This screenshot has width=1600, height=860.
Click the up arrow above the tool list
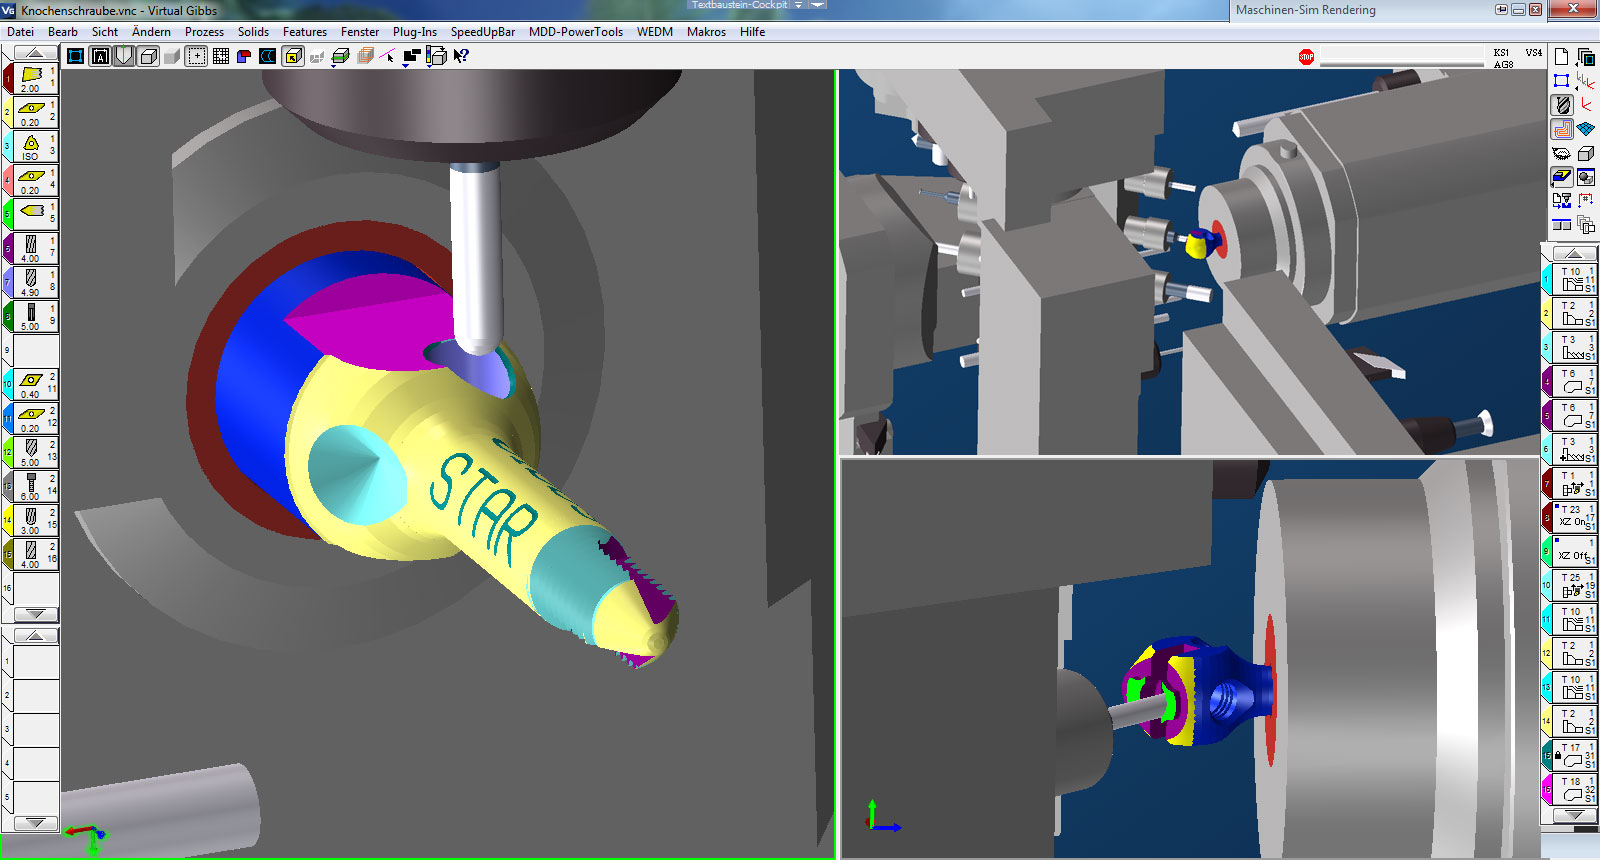(x=36, y=53)
